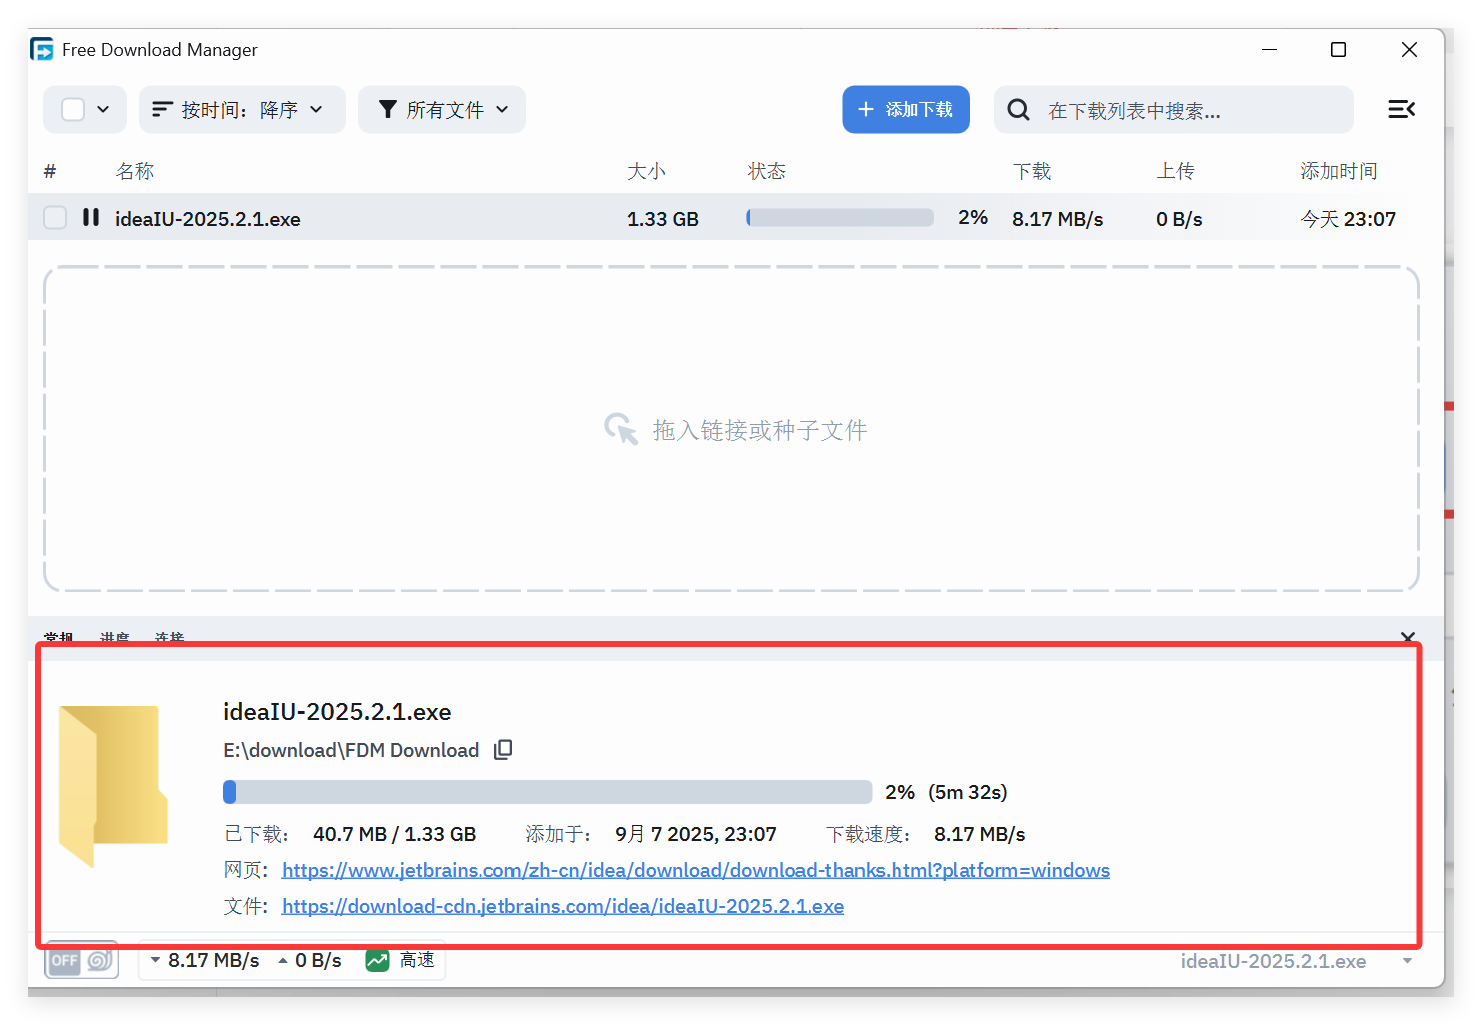
Task: Click the status bar 8.17 MB/s download speed
Action: click(x=213, y=960)
